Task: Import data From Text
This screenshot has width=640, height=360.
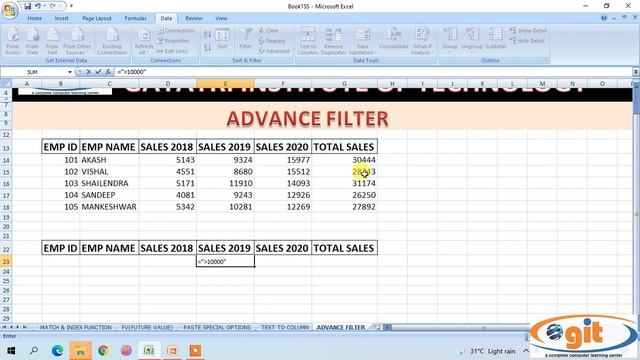Action: point(52,41)
